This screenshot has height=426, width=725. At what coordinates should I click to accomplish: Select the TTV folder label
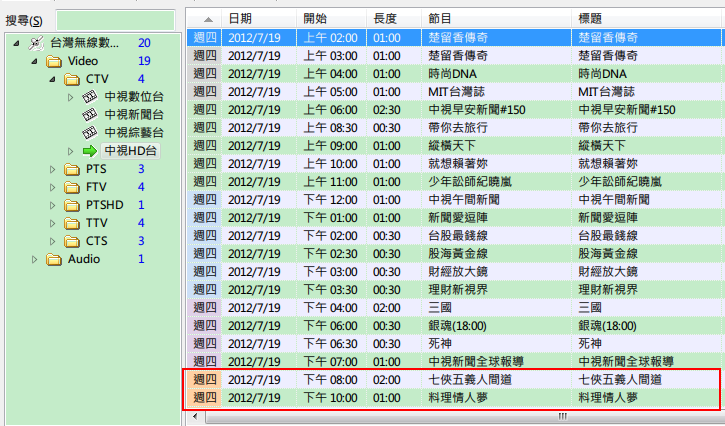(97, 223)
